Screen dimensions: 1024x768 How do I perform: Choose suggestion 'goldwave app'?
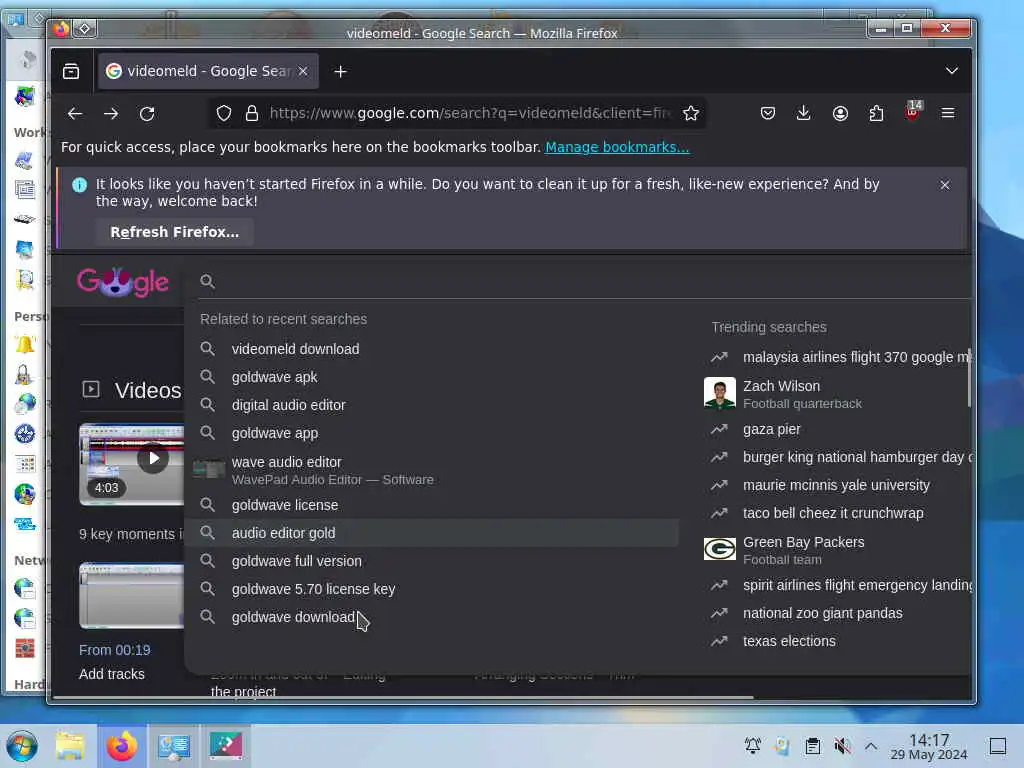pos(431,433)
